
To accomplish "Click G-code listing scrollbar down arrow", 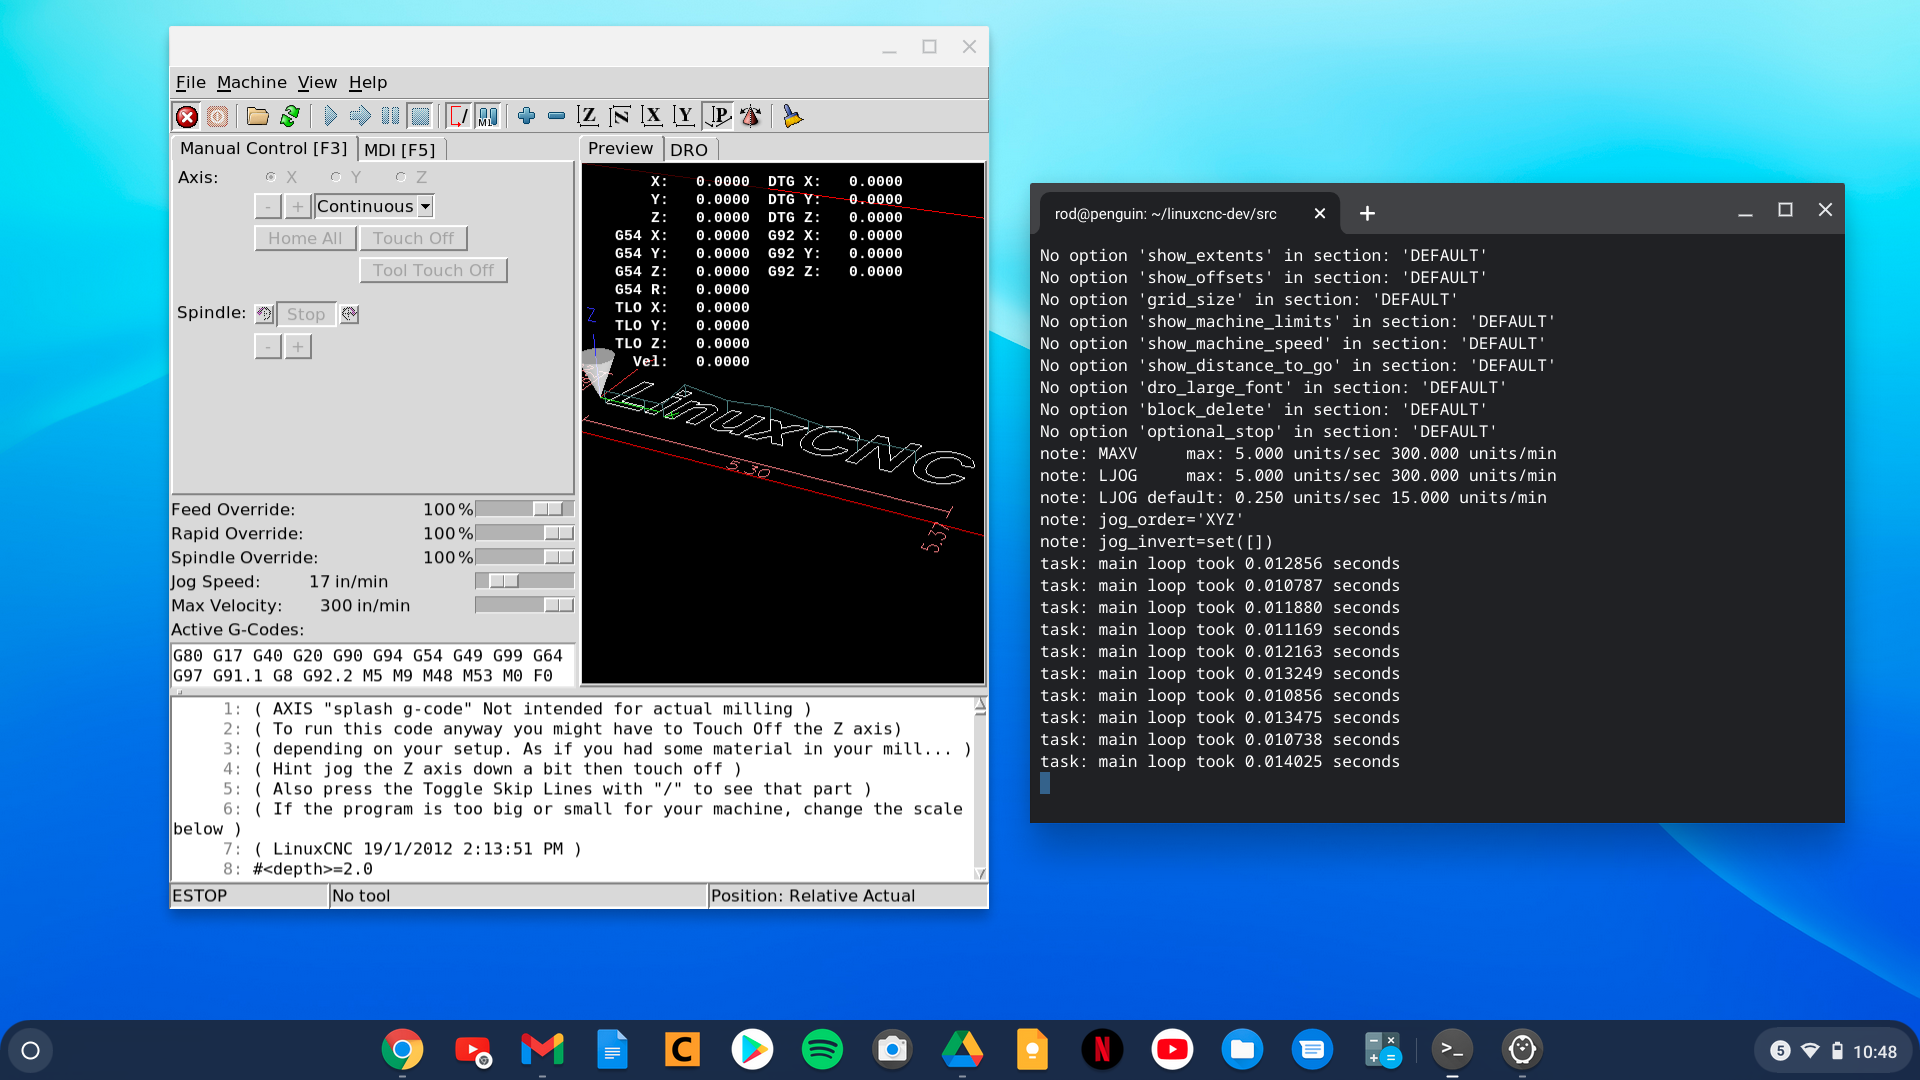I will pos(980,874).
